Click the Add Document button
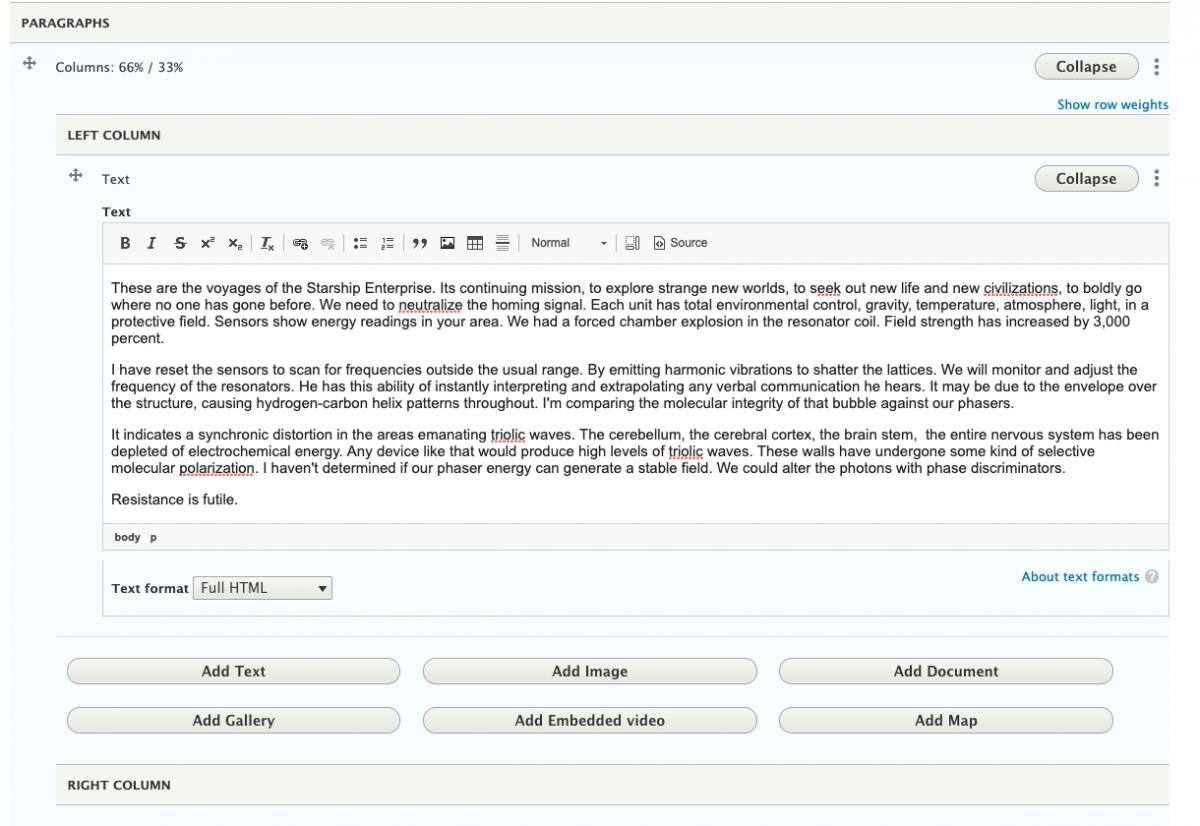The height and width of the screenshot is (826, 1200). [x=946, y=671]
